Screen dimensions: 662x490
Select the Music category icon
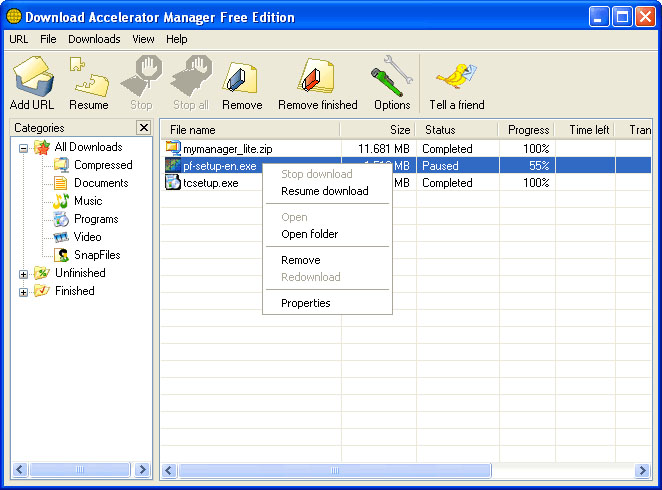[x=61, y=201]
